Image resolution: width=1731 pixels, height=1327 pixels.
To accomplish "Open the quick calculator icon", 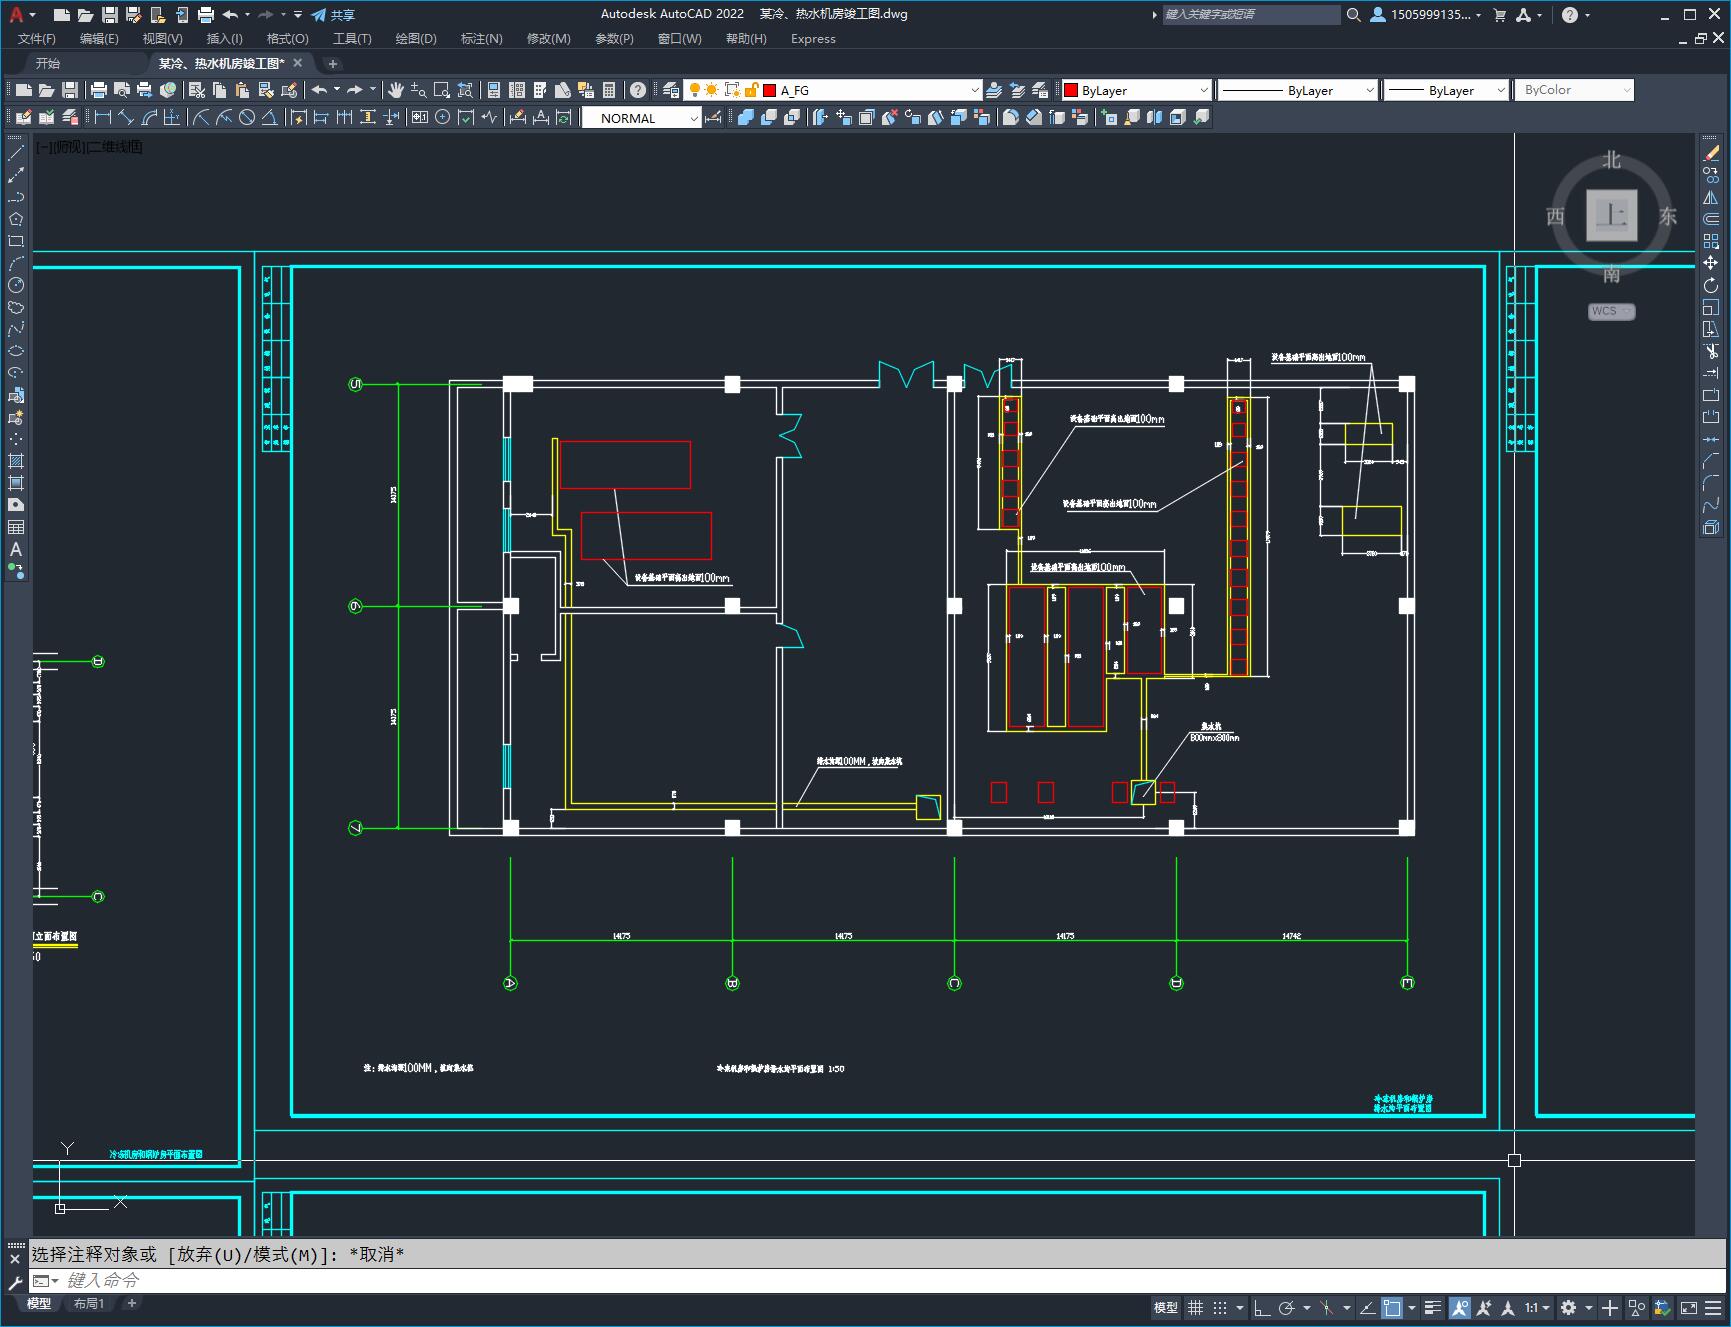I will tap(609, 90).
